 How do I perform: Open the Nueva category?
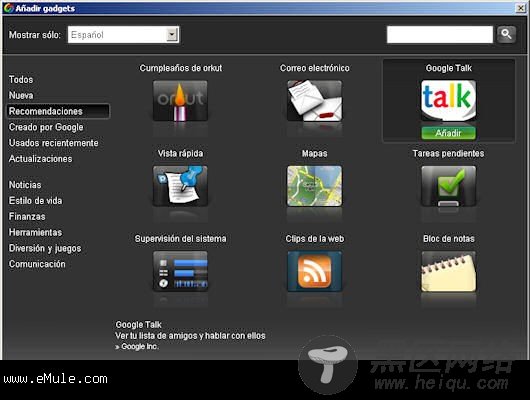tap(21, 95)
